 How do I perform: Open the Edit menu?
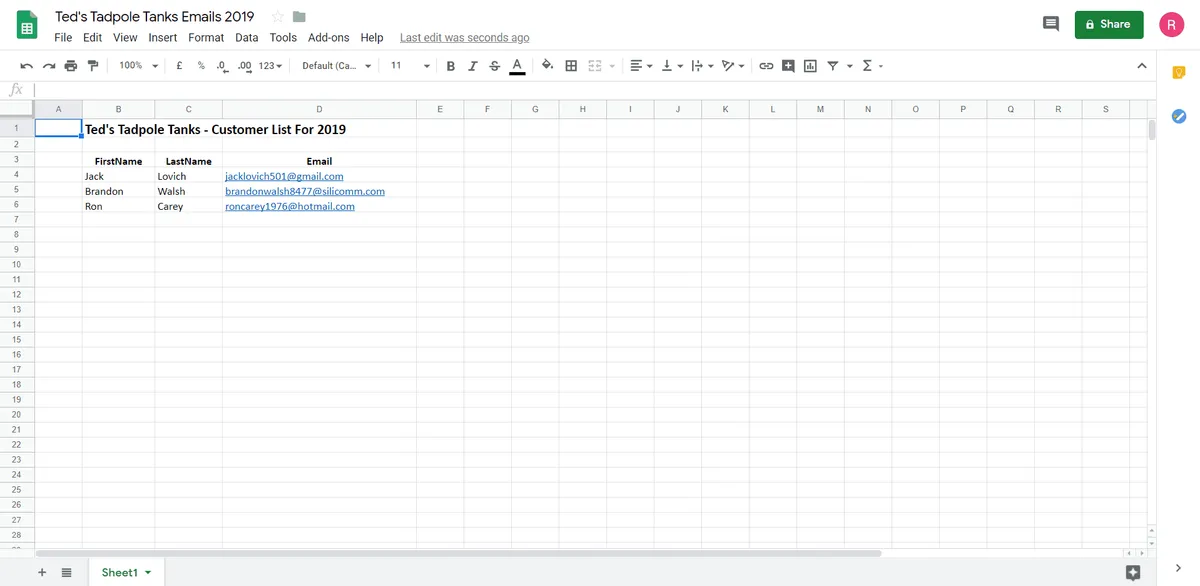tap(93, 37)
